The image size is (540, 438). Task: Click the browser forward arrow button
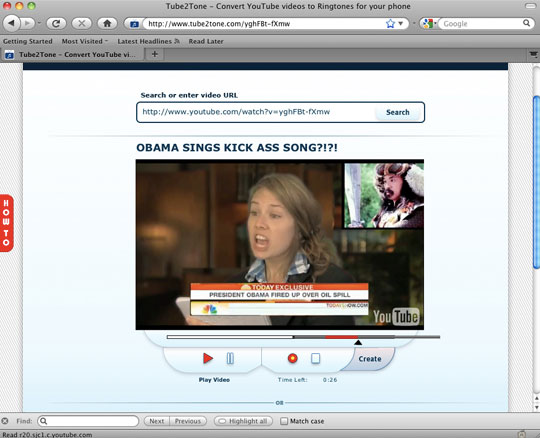(x=28, y=23)
